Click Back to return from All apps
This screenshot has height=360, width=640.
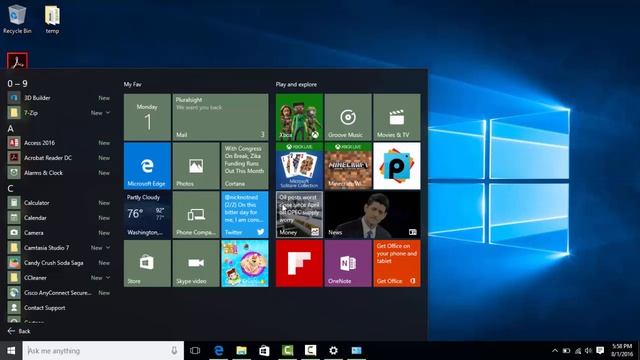(x=19, y=331)
